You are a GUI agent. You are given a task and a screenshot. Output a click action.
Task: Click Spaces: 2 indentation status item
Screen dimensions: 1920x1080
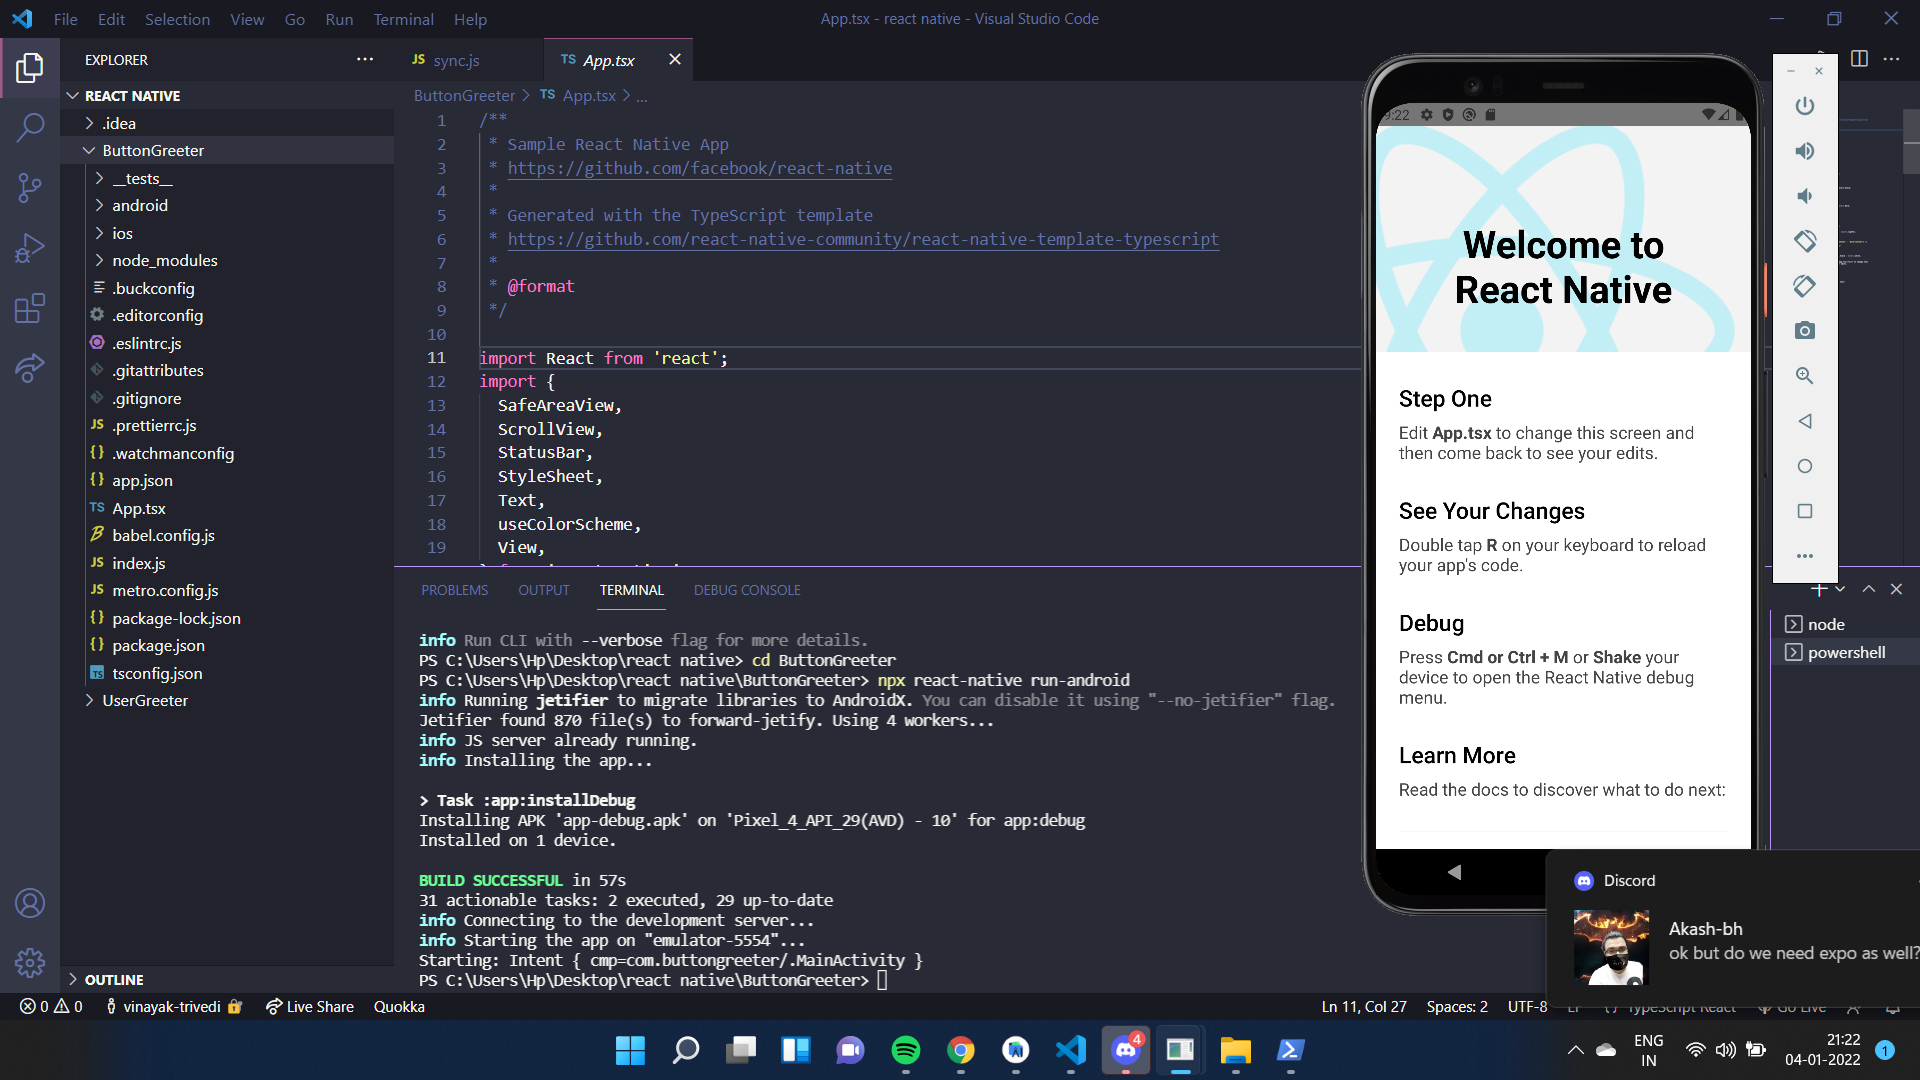pos(1457,1007)
